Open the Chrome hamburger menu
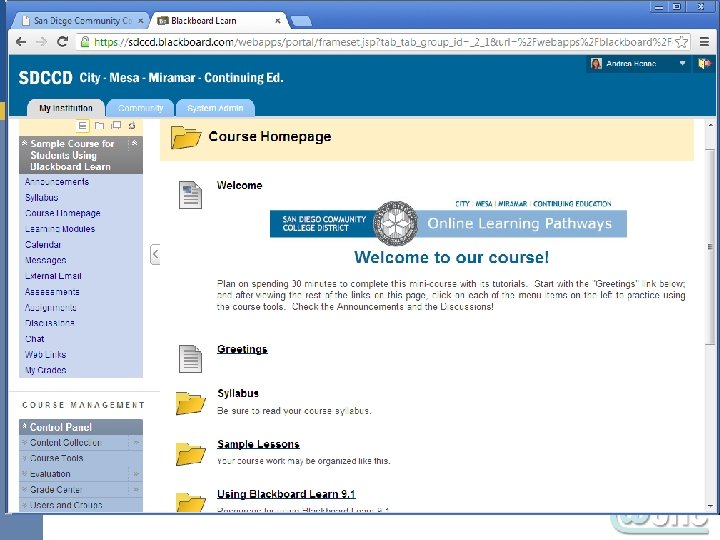 point(704,42)
